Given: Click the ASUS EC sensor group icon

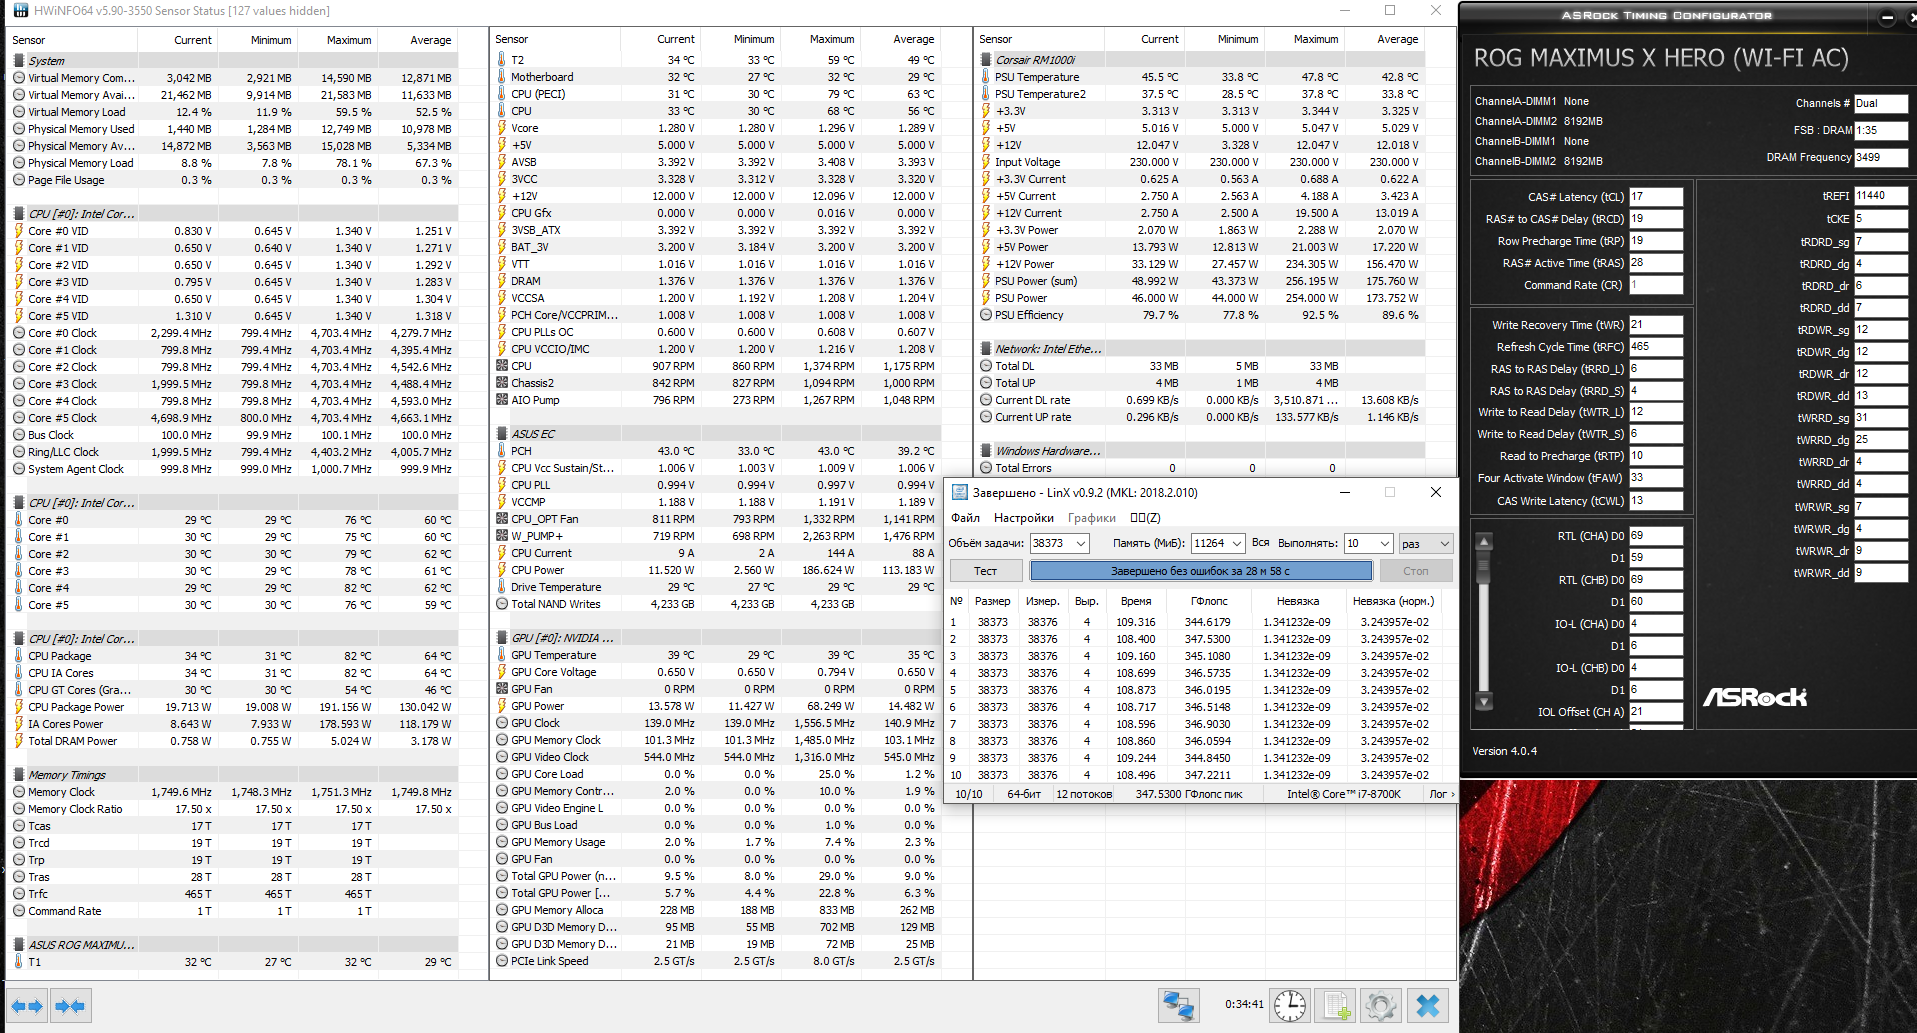Looking at the screenshot, I should point(502,434).
